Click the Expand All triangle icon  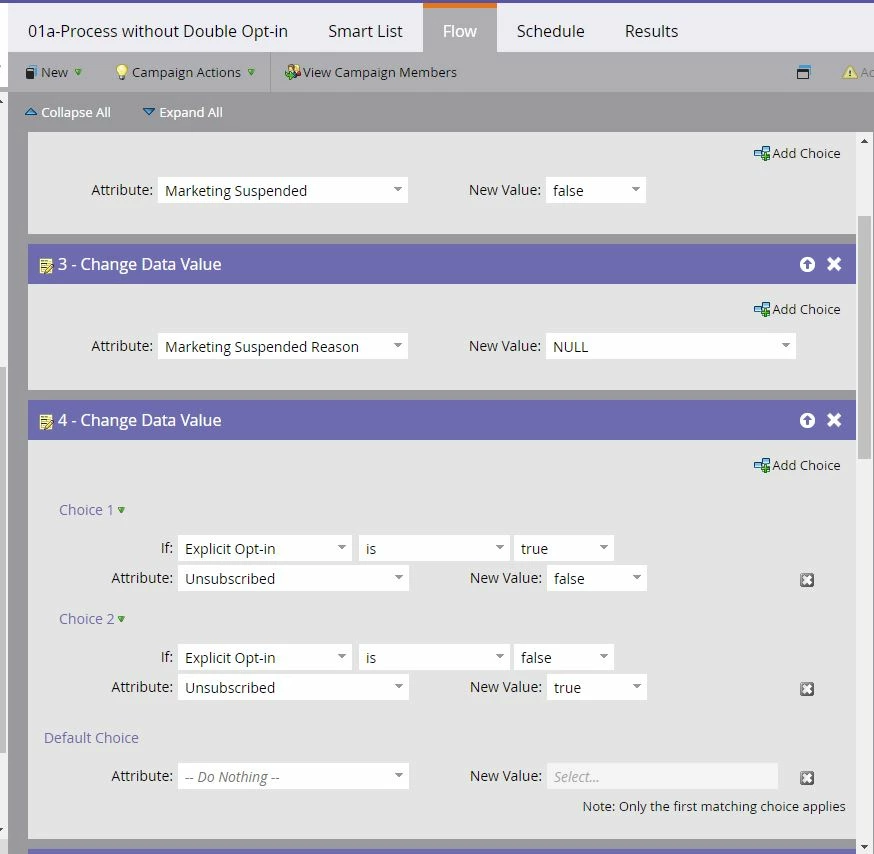click(x=149, y=112)
